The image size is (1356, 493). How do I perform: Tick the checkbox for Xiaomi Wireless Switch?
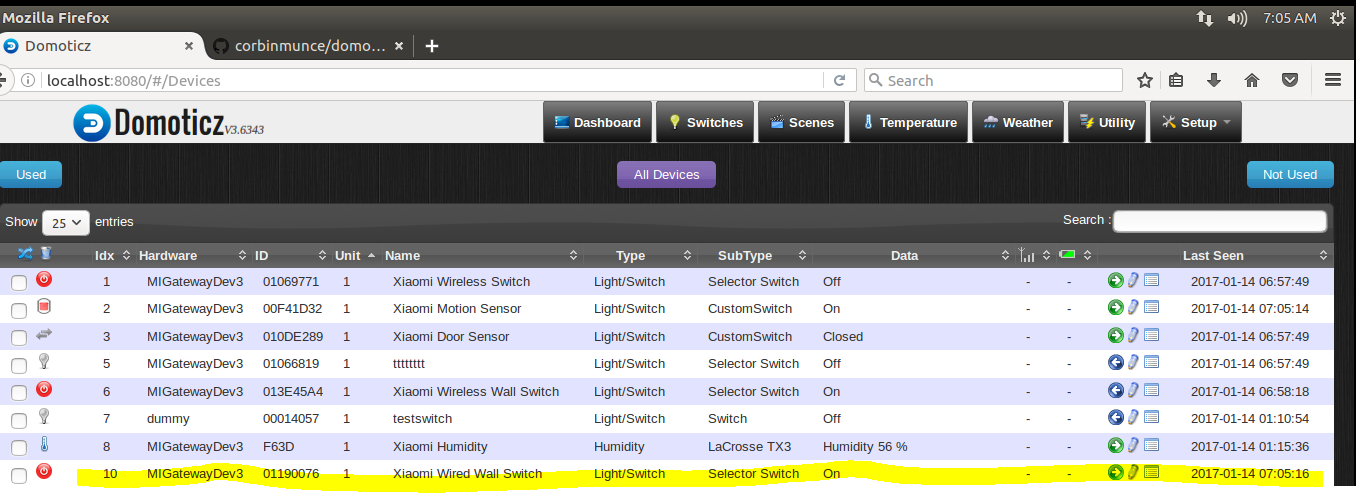19,283
